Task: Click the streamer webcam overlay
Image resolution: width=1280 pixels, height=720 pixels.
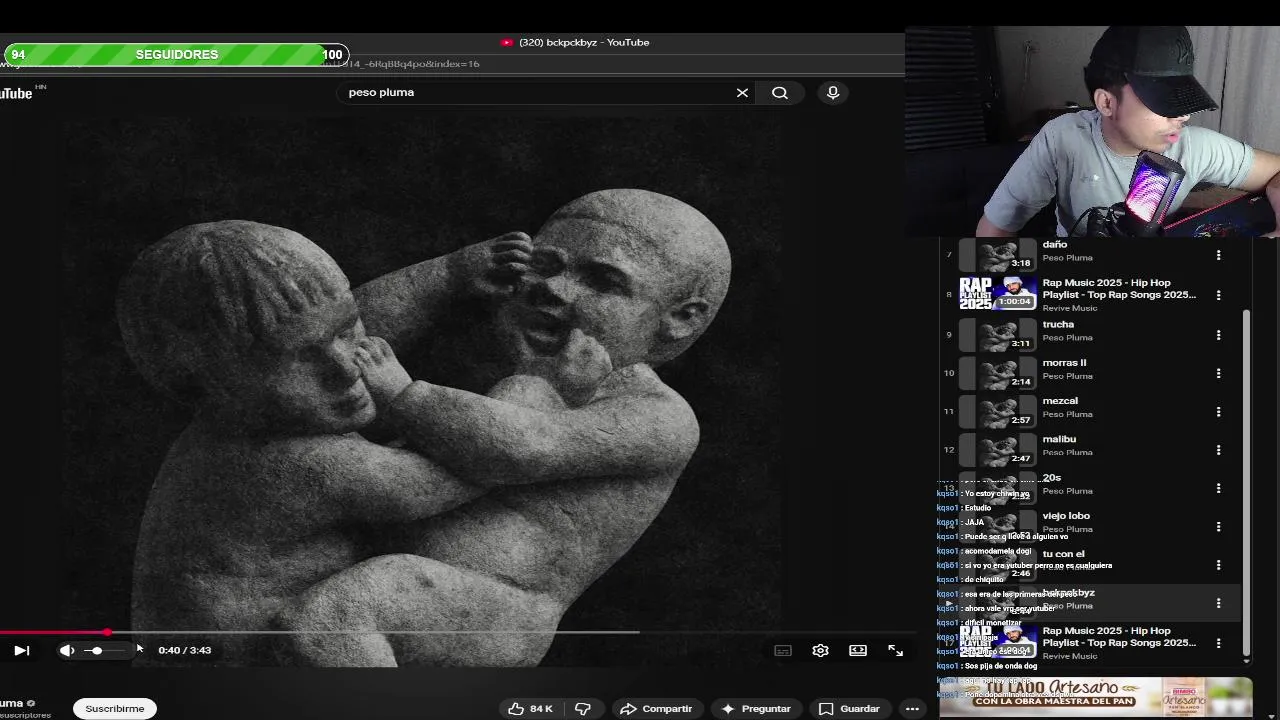Action: [x=1092, y=130]
